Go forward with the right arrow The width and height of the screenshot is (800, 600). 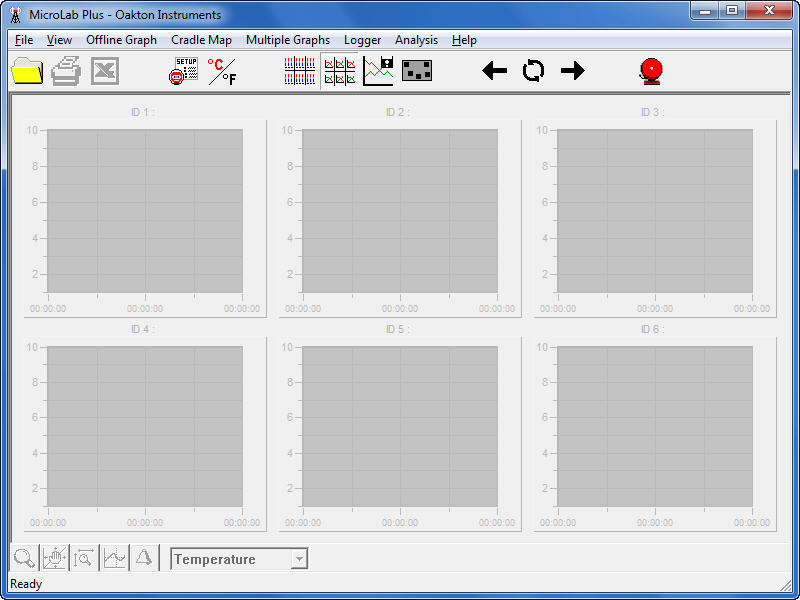[x=572, y=70]
